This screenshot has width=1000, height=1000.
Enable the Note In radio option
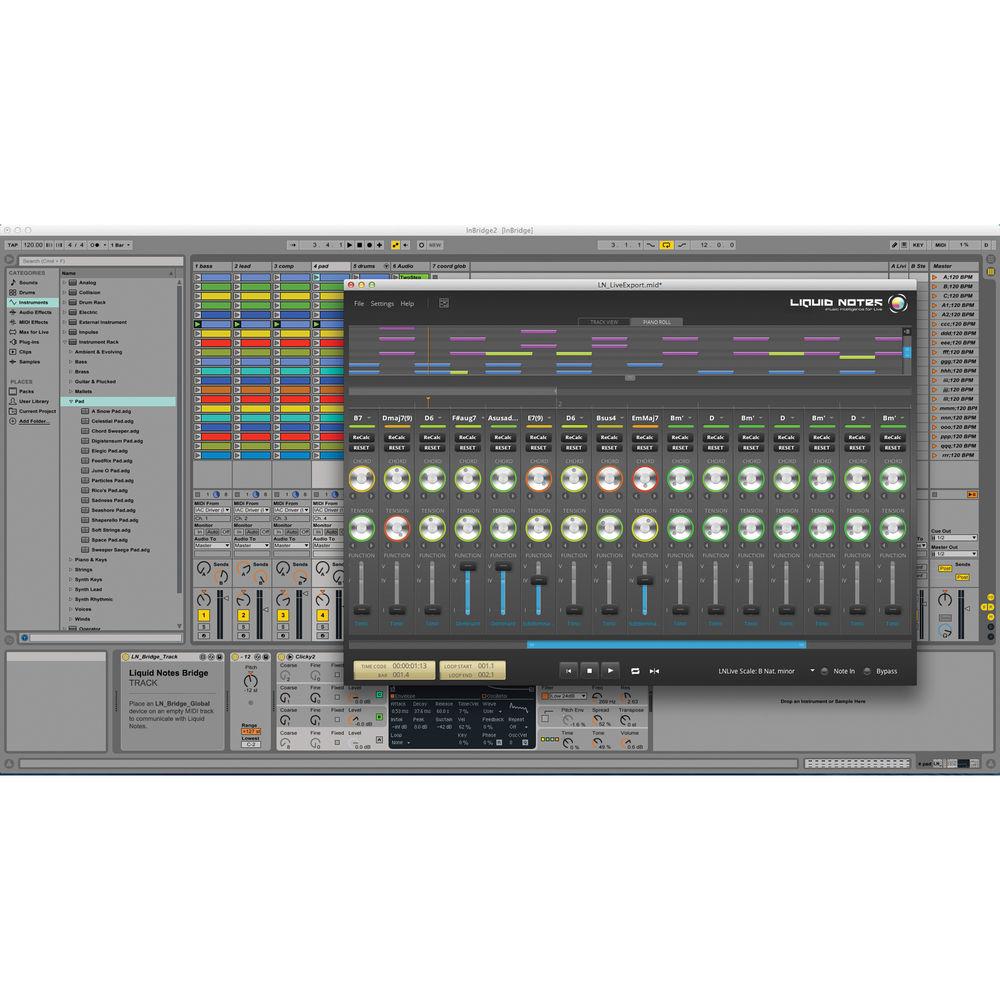(825, 671)
